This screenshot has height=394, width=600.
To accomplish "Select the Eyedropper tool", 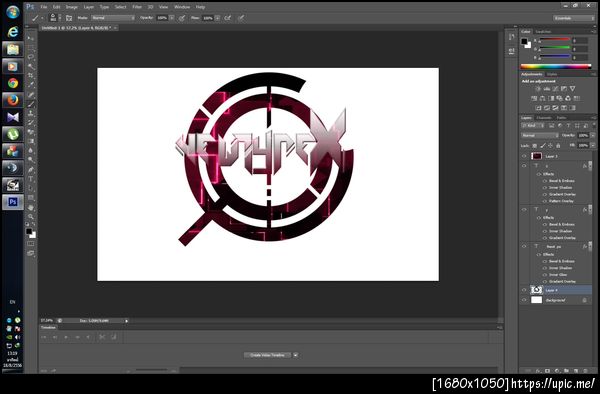I will [31, 85].
